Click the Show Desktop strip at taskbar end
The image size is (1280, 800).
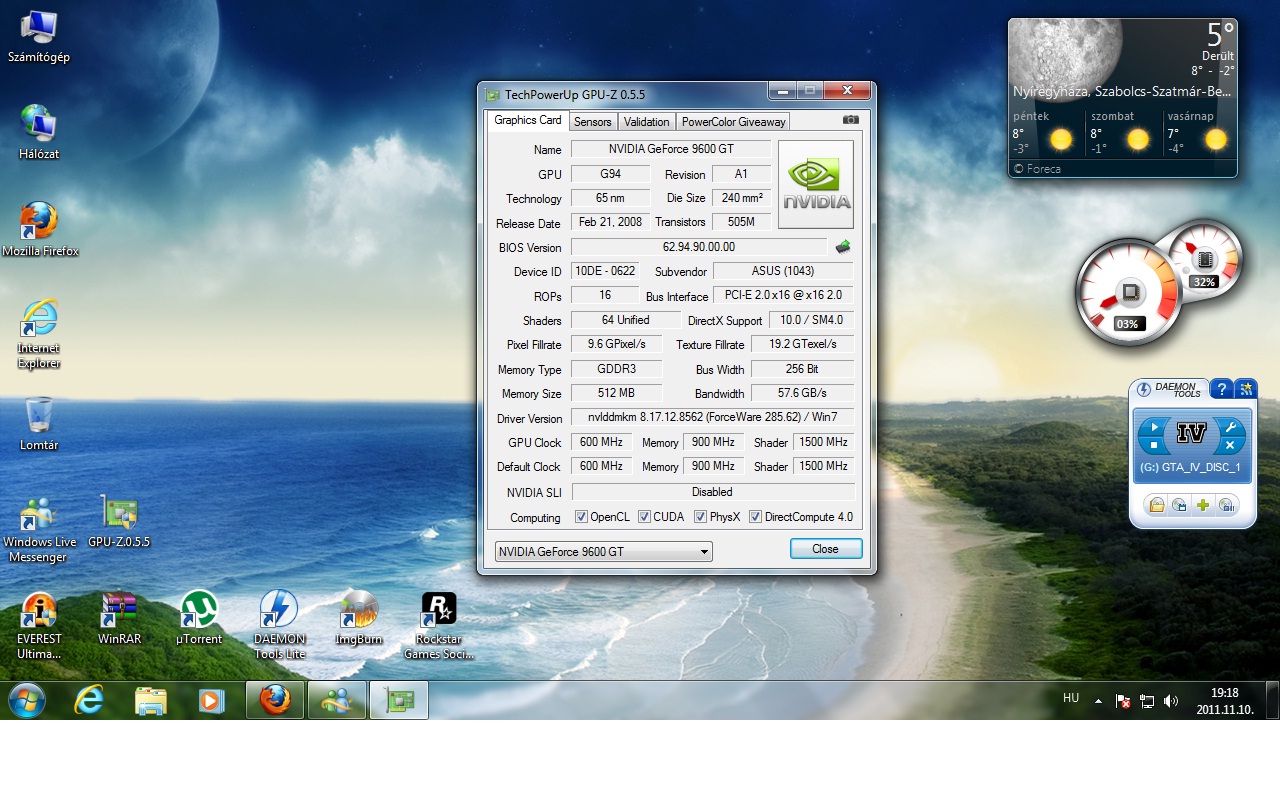[1272, 700]
